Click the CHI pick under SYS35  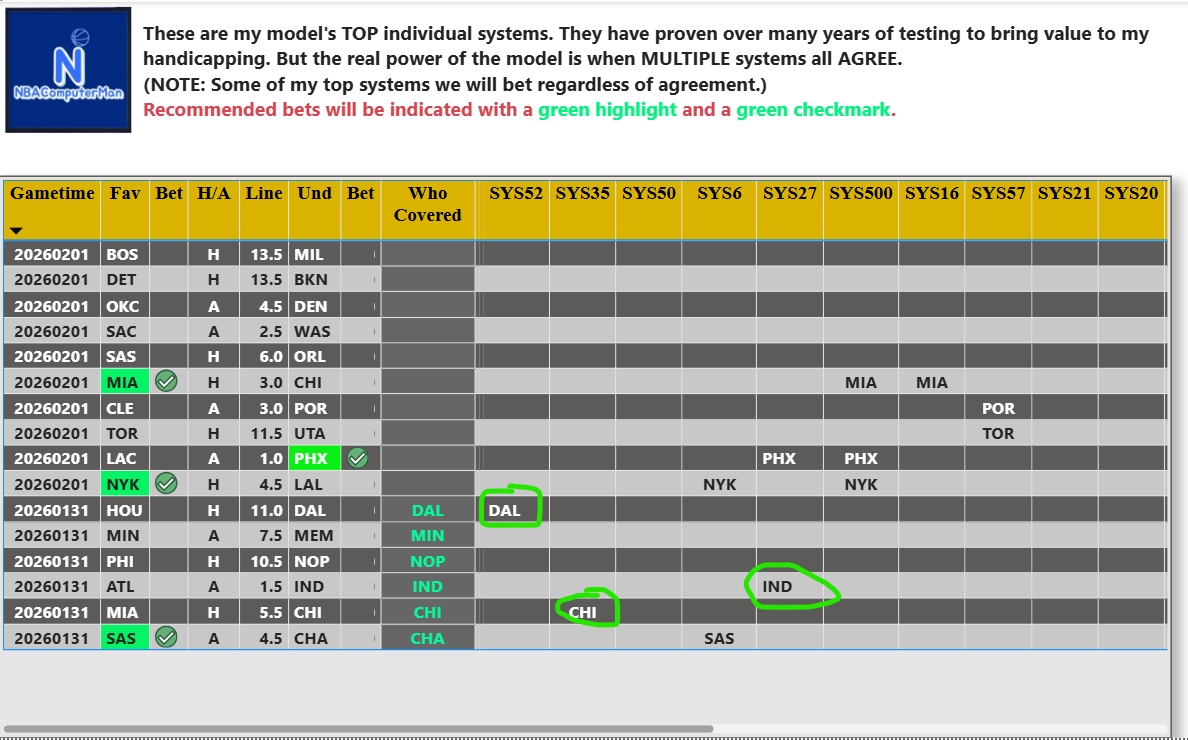pos(583,612)
